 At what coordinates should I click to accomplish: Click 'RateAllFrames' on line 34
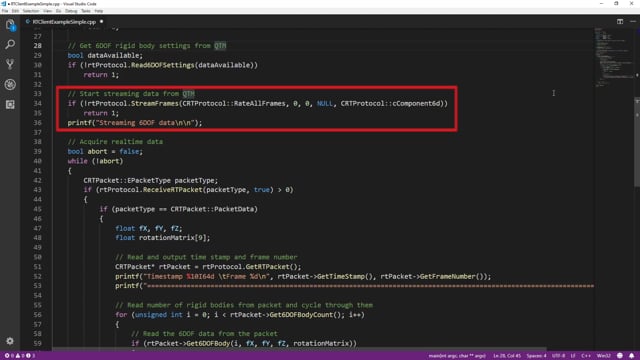click(x=260, y=103)
